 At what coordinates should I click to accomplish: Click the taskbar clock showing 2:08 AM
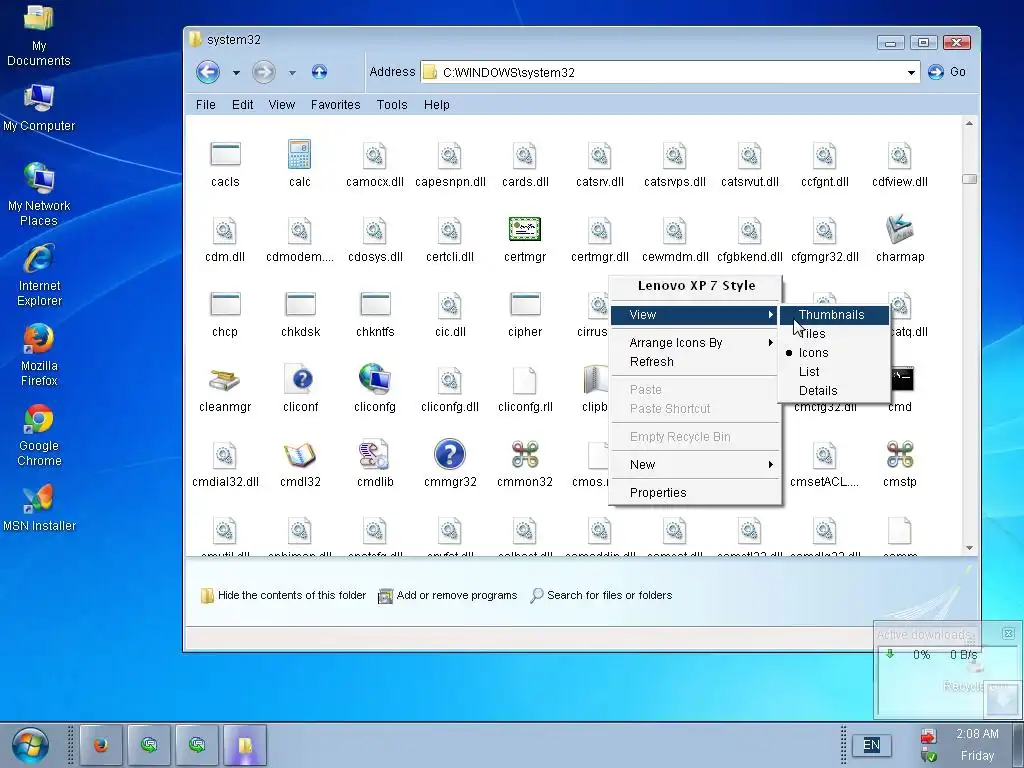click(x=978, y=734)
